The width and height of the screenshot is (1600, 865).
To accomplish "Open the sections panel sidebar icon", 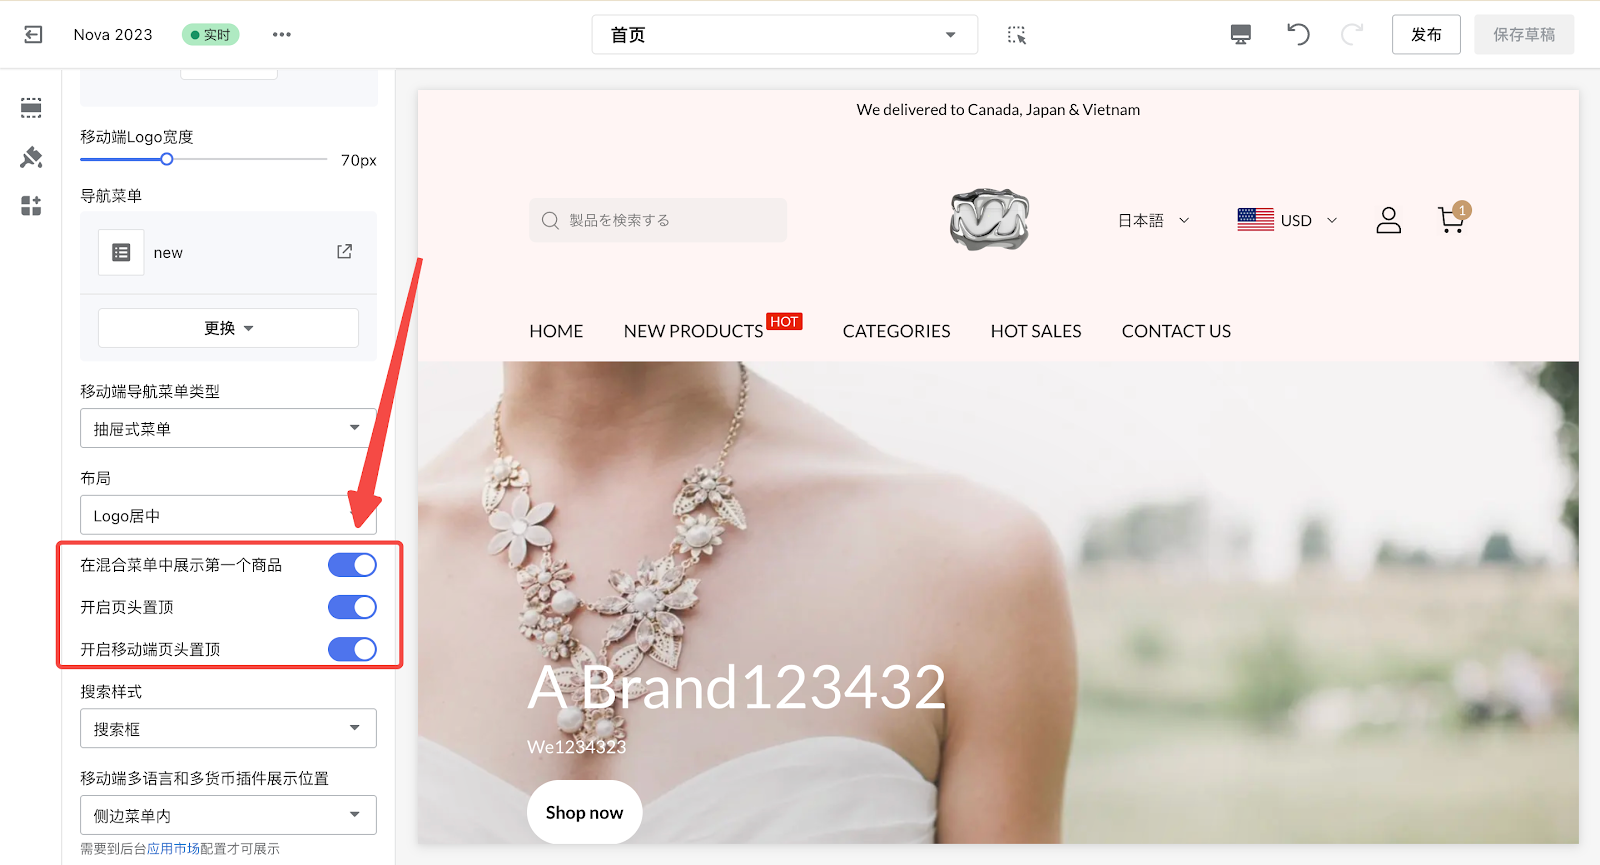I will [31, 108].
